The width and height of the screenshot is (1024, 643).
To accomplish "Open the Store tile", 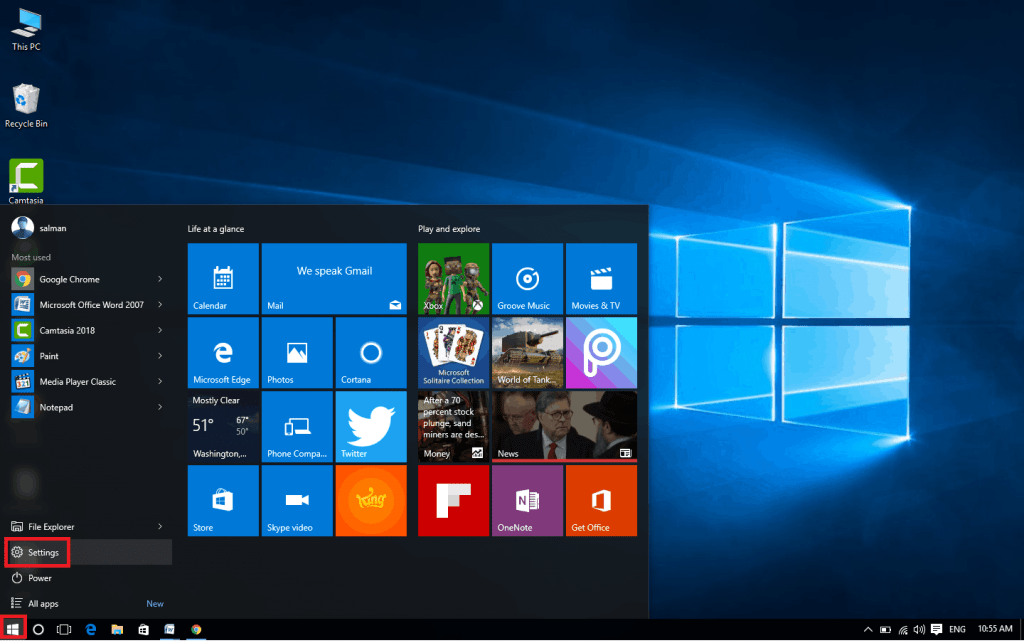I will pos(222,500).
